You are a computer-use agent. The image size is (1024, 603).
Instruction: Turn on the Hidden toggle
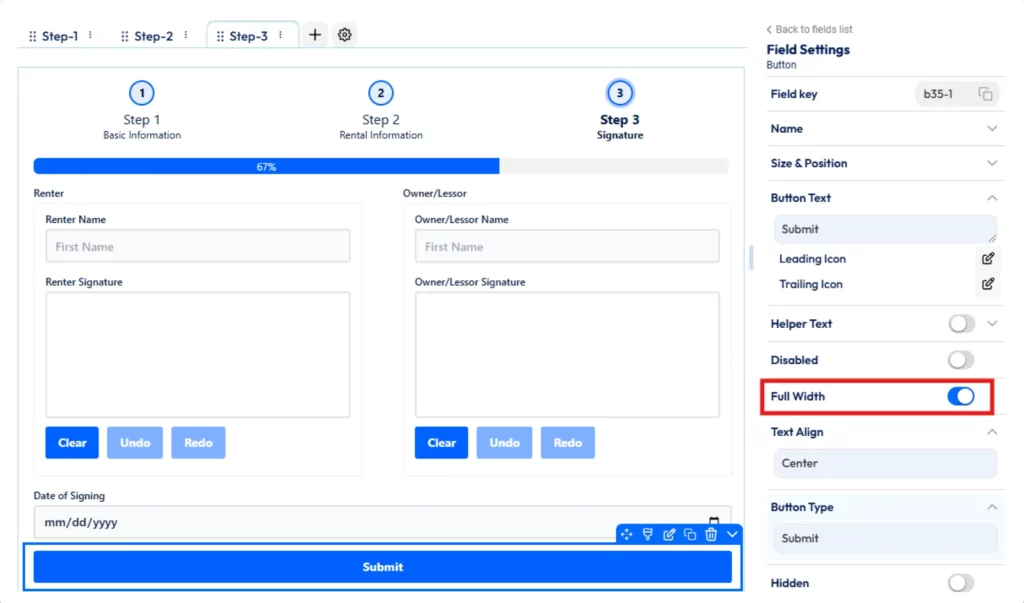(x=961, y=582)
